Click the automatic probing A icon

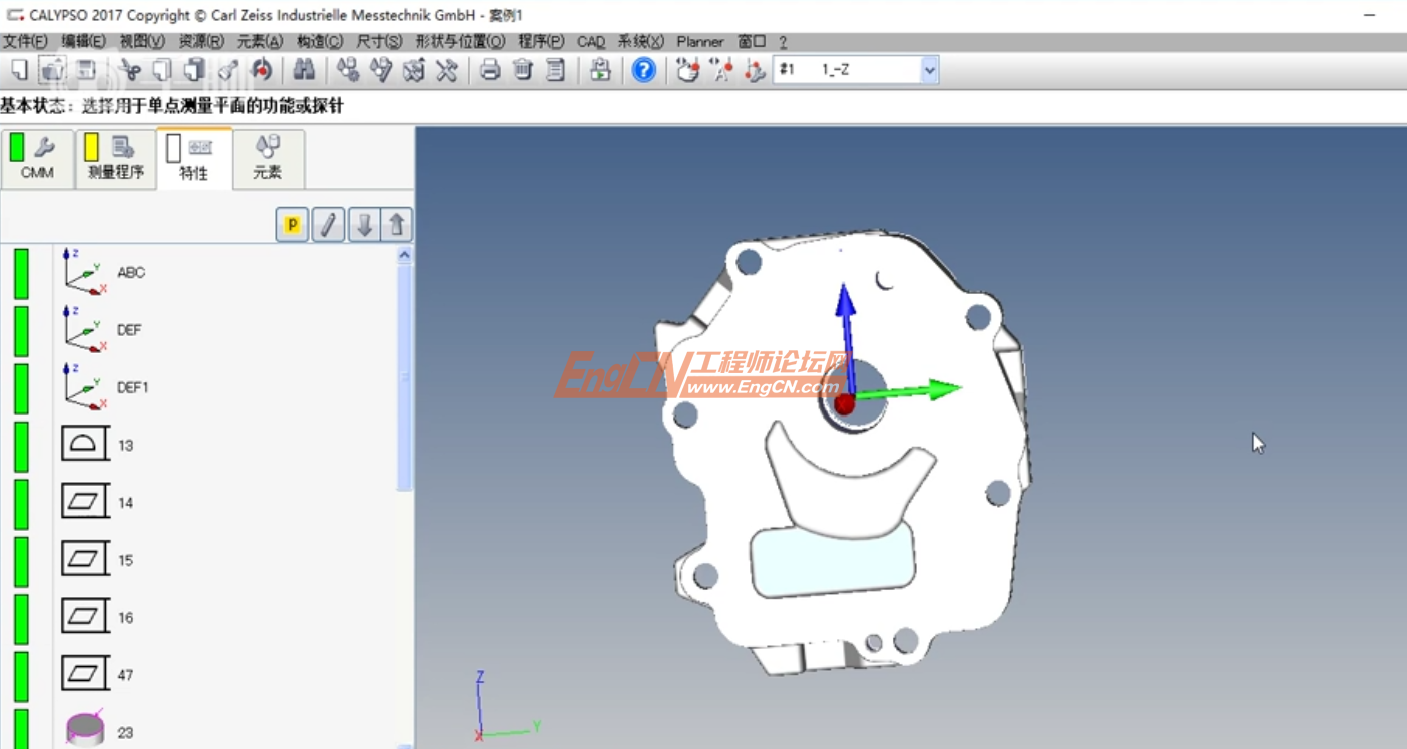tap(721, 70)
